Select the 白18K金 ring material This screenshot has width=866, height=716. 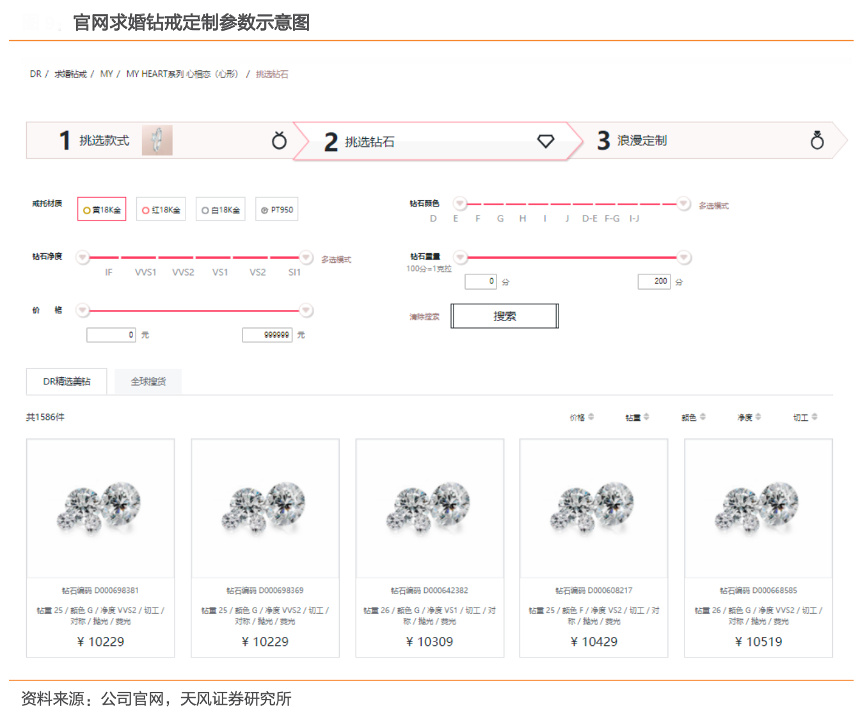[x=220, y=210]
